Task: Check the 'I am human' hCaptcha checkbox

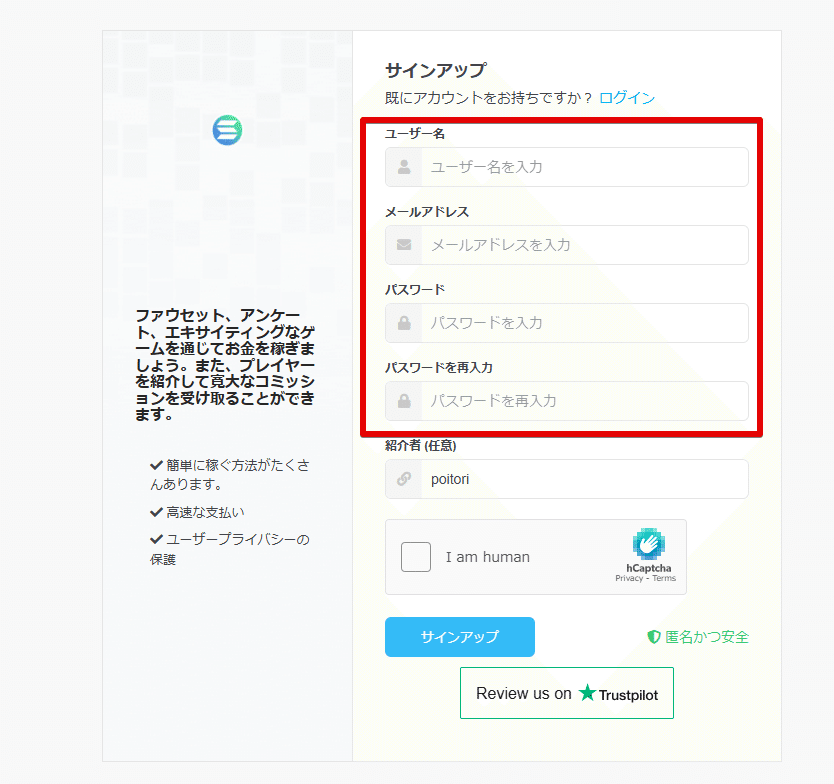Action: coord(415,557)
